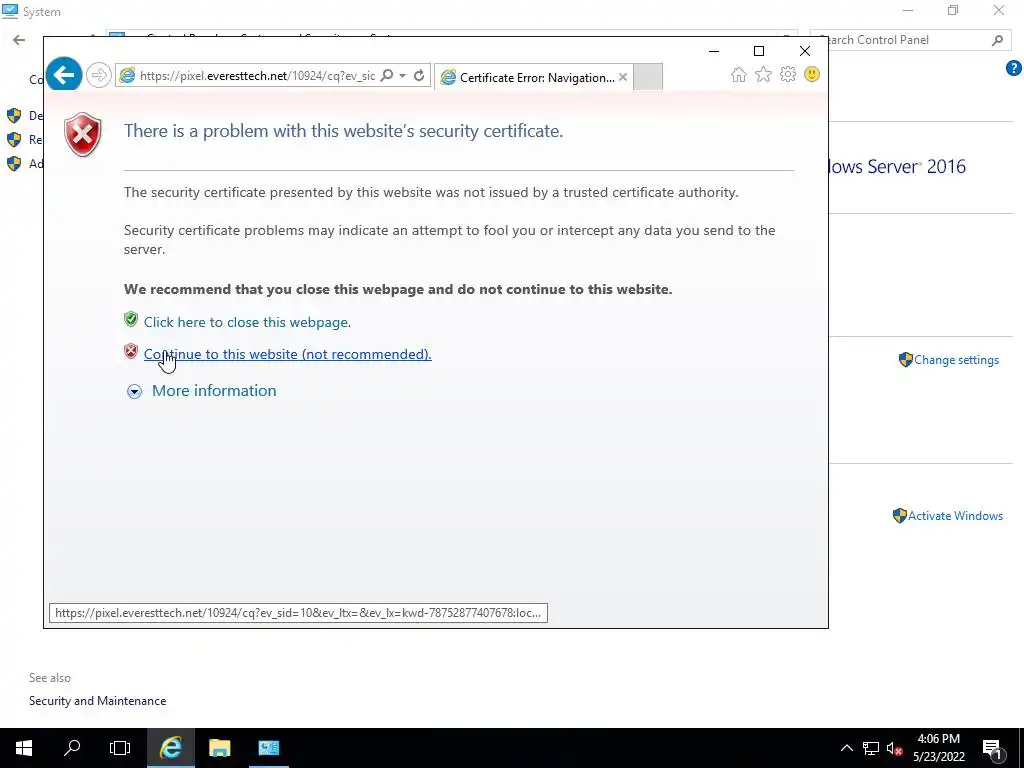Click the smiley feedback icon
This screenshot has height=768, width=1024.
pos(812,74)
